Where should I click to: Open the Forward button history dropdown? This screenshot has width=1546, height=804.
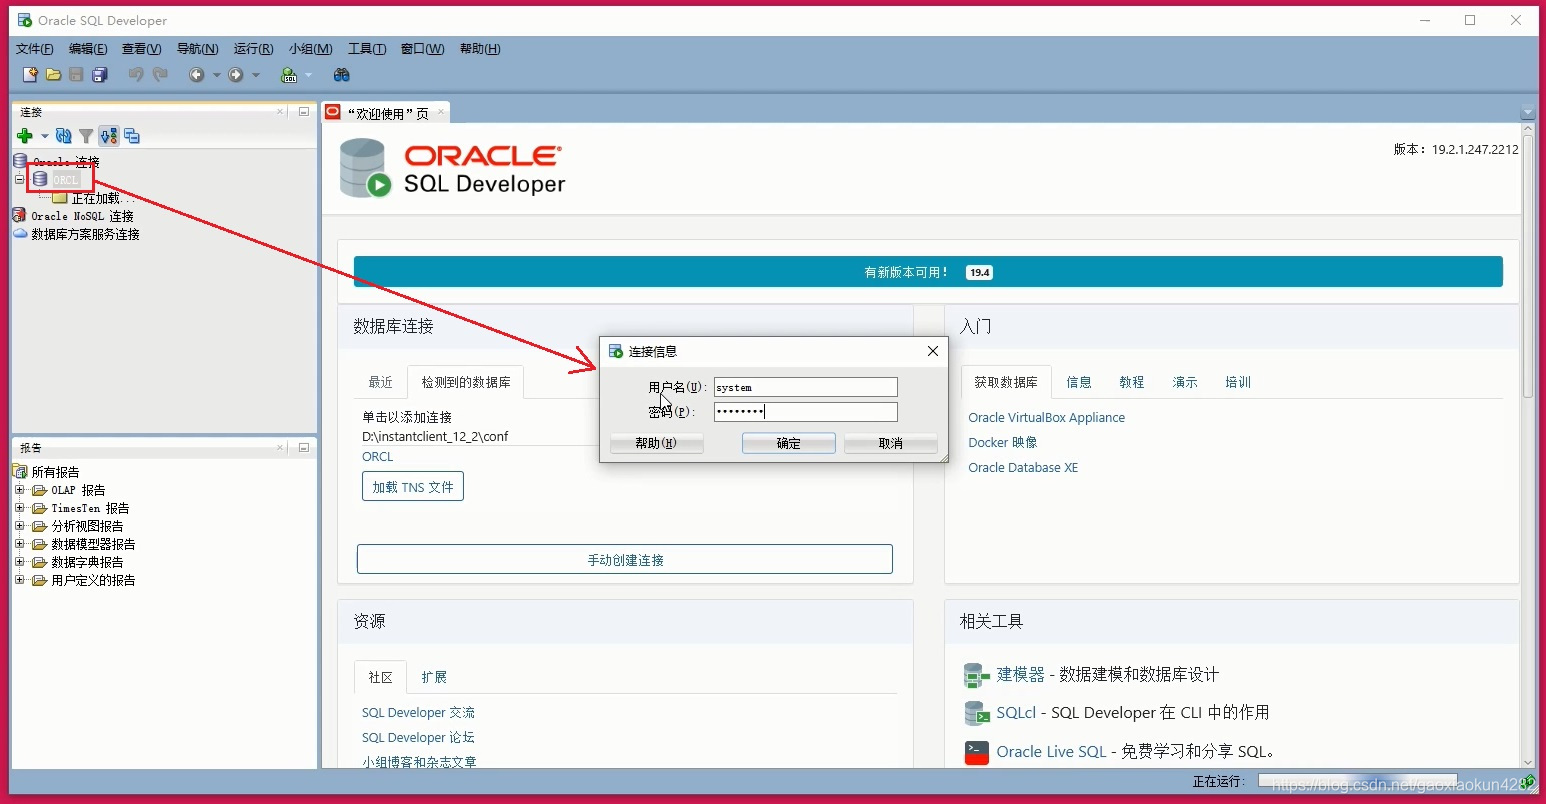(256, 75)
